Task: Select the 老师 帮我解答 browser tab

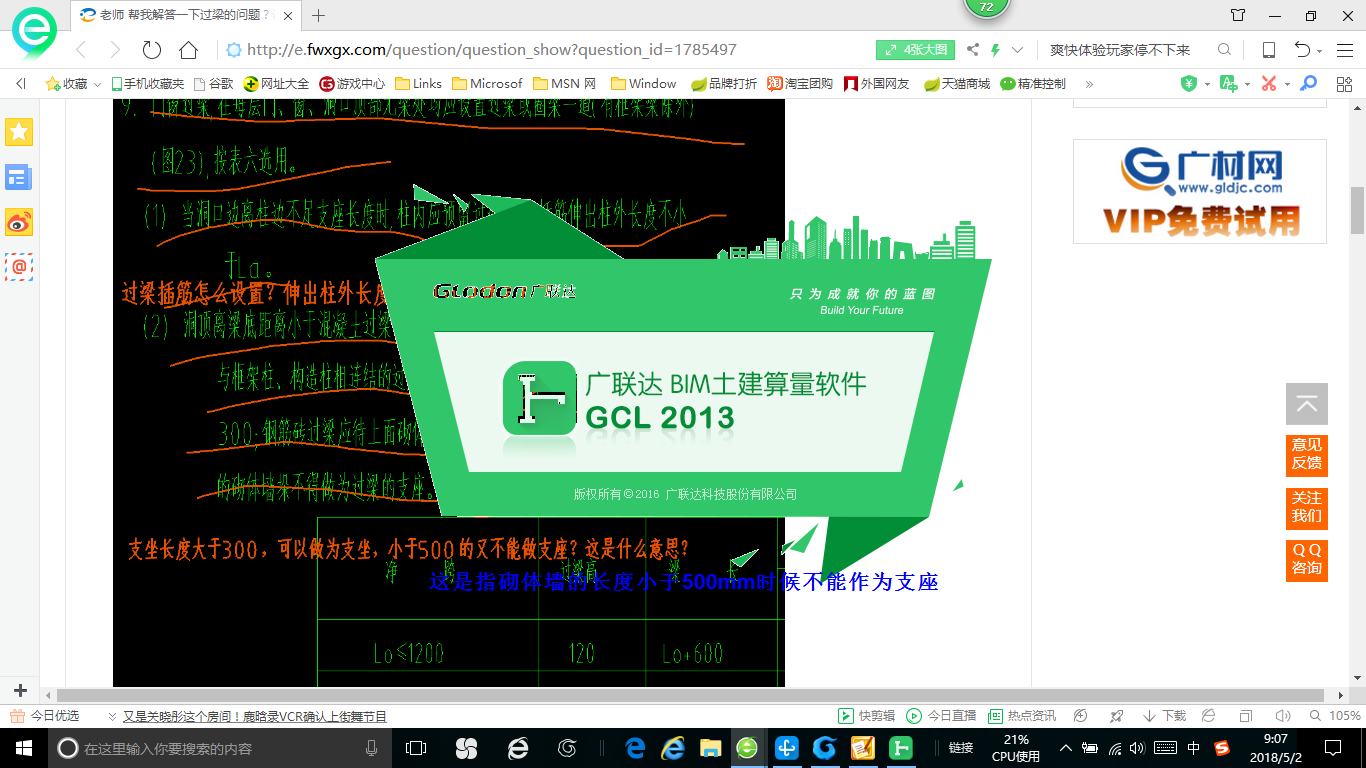Action: pos(187,15)
